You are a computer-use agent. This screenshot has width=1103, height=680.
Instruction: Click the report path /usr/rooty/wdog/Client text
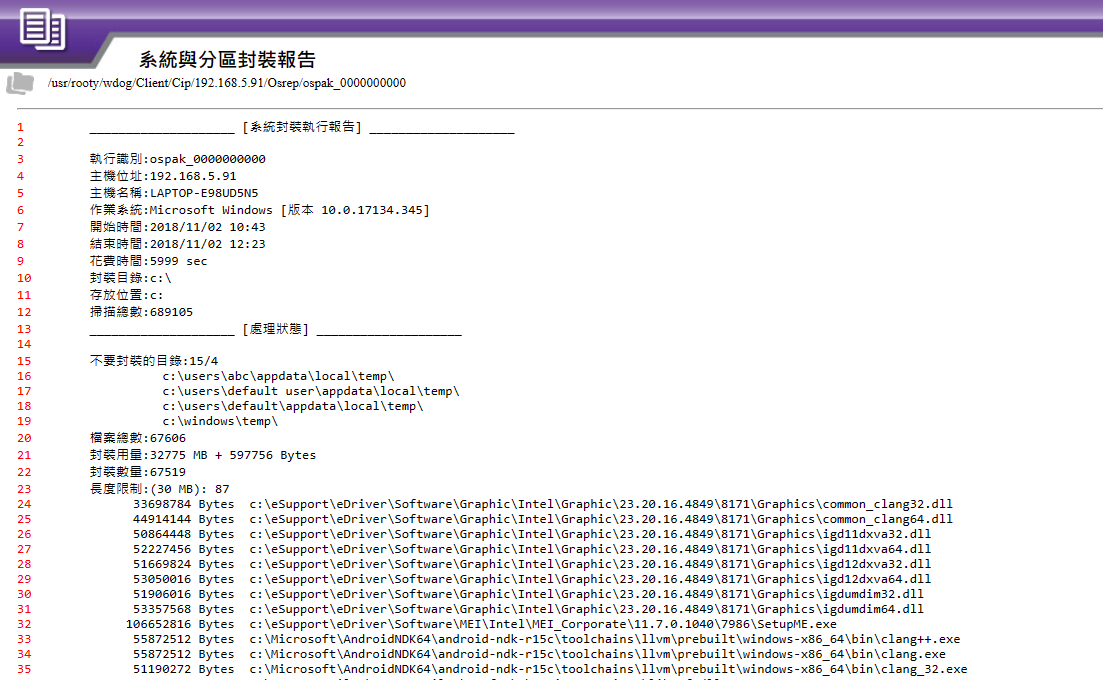coord(226,83)
